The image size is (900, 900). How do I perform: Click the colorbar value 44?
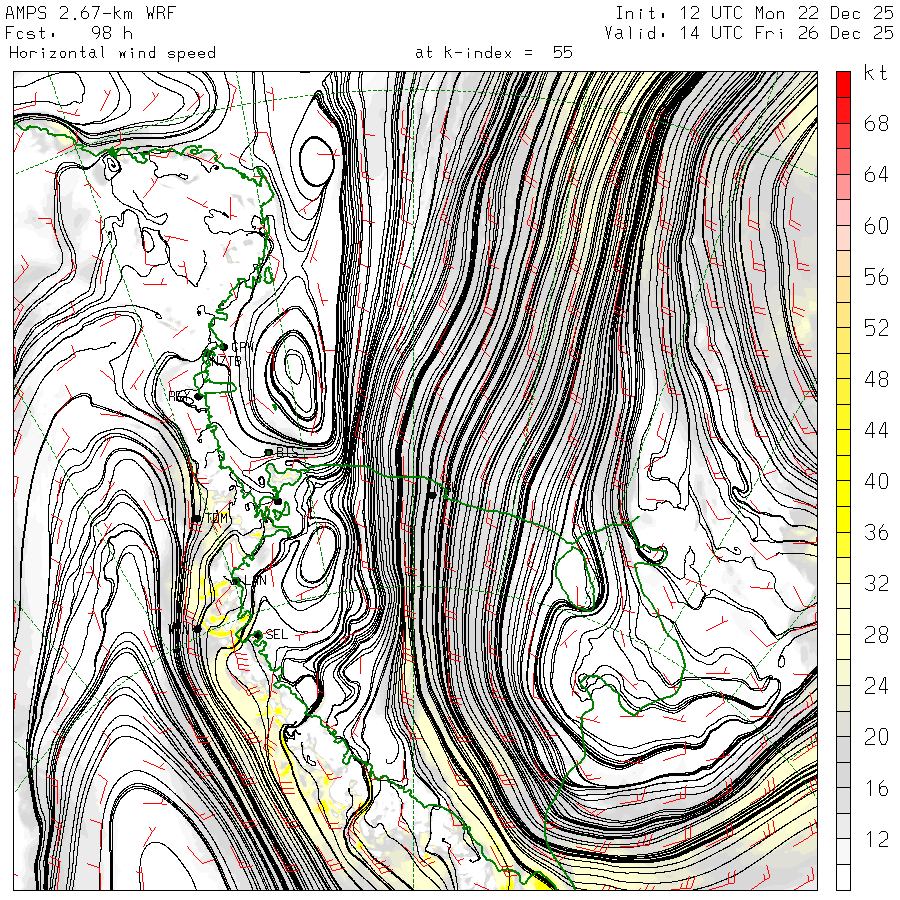(x=876, y=430)
